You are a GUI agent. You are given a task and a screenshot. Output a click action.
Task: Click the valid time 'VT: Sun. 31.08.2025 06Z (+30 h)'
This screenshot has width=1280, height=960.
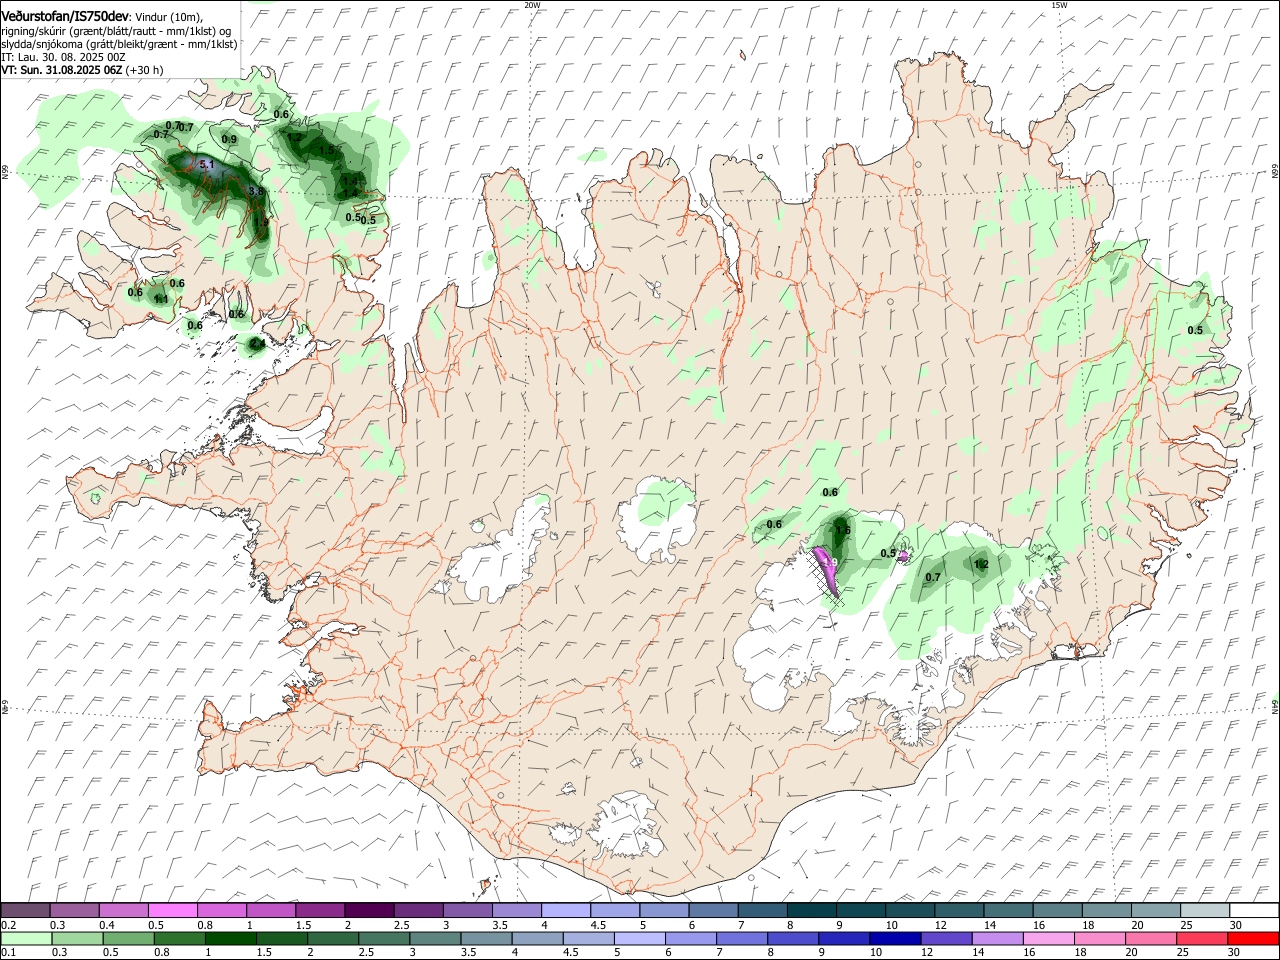click(82, 70)
